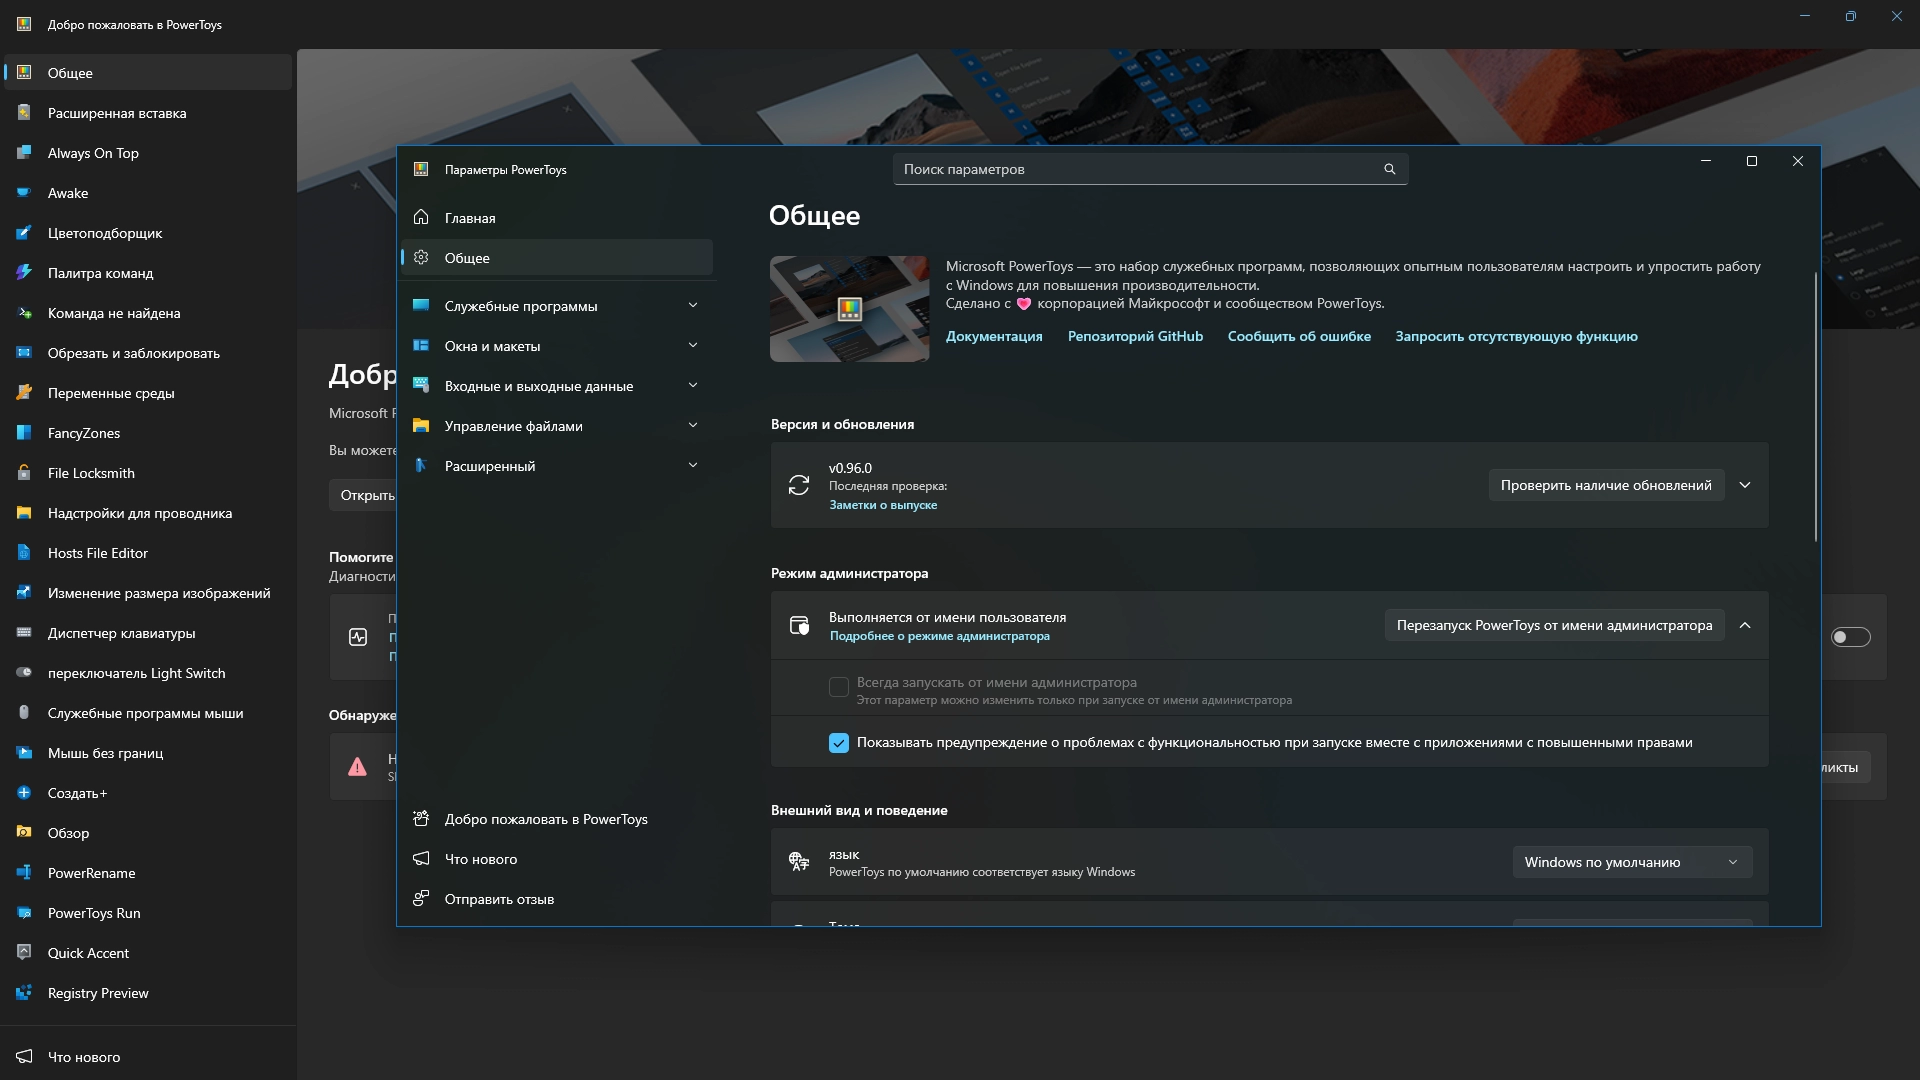Click the Color Picker icon in left sidebar
Viewport: 1920px width, 1080px height.
click(24, 233)
